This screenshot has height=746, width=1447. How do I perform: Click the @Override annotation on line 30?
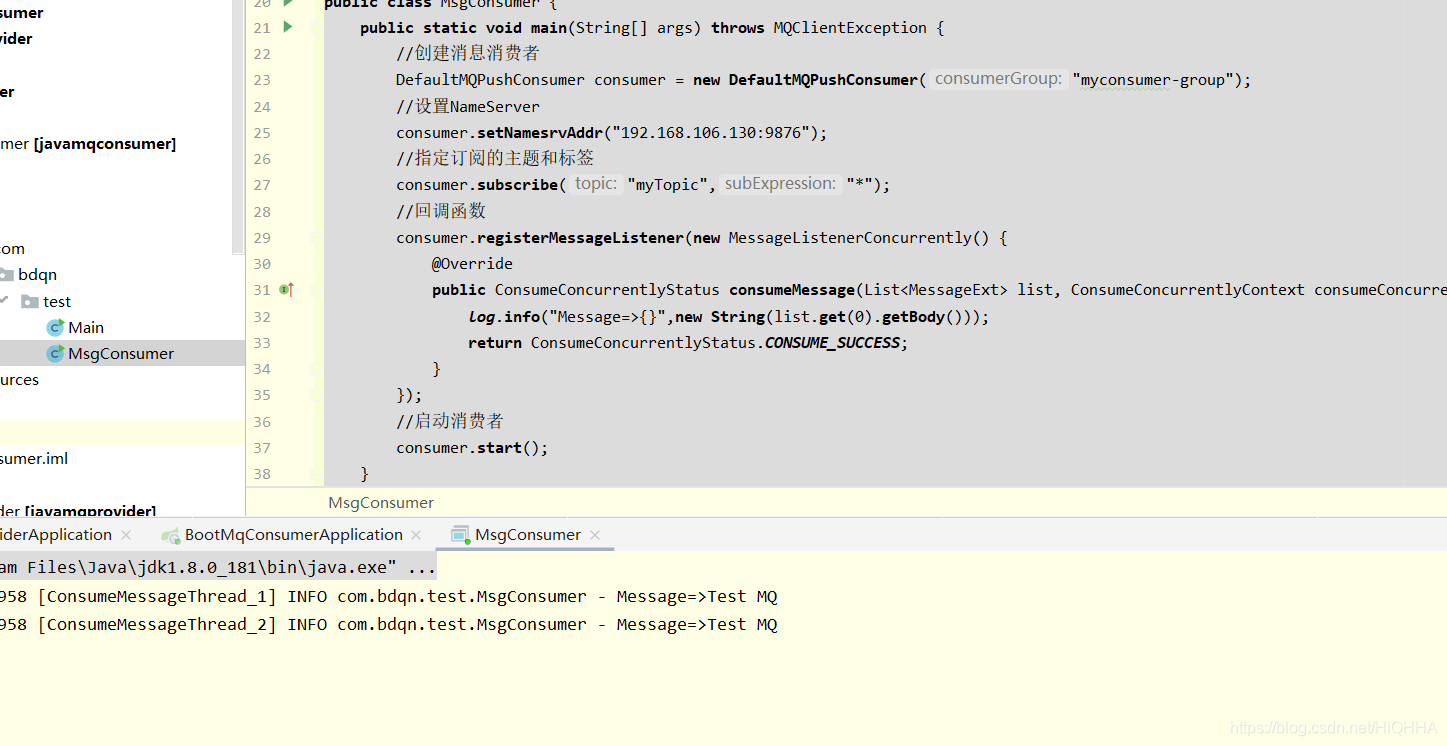472,264
